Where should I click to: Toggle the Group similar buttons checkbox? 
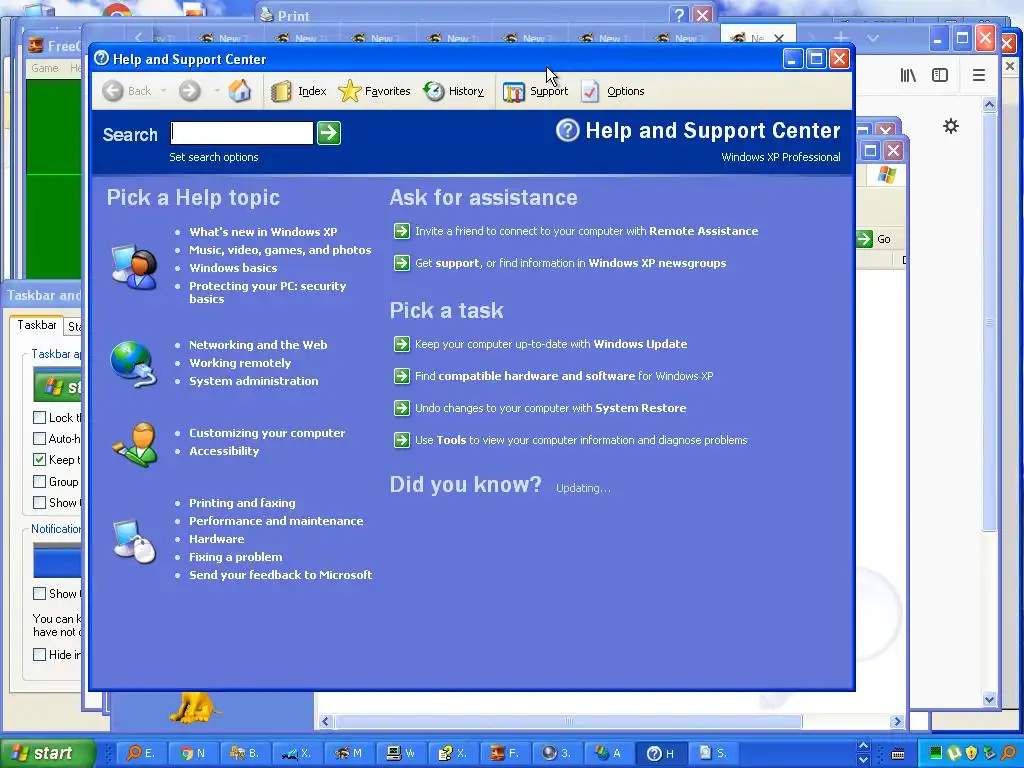[x=39, y=481]
